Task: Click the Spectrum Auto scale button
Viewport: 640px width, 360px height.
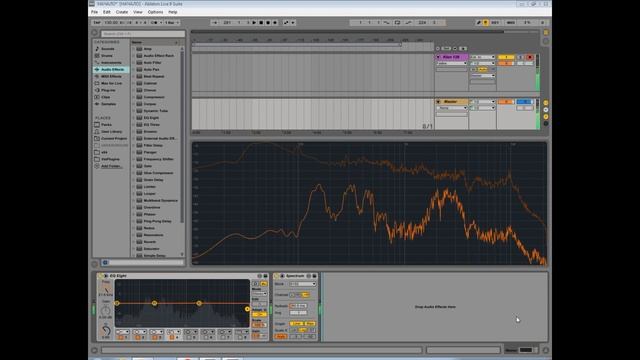Action: click(x=281, y=337)
